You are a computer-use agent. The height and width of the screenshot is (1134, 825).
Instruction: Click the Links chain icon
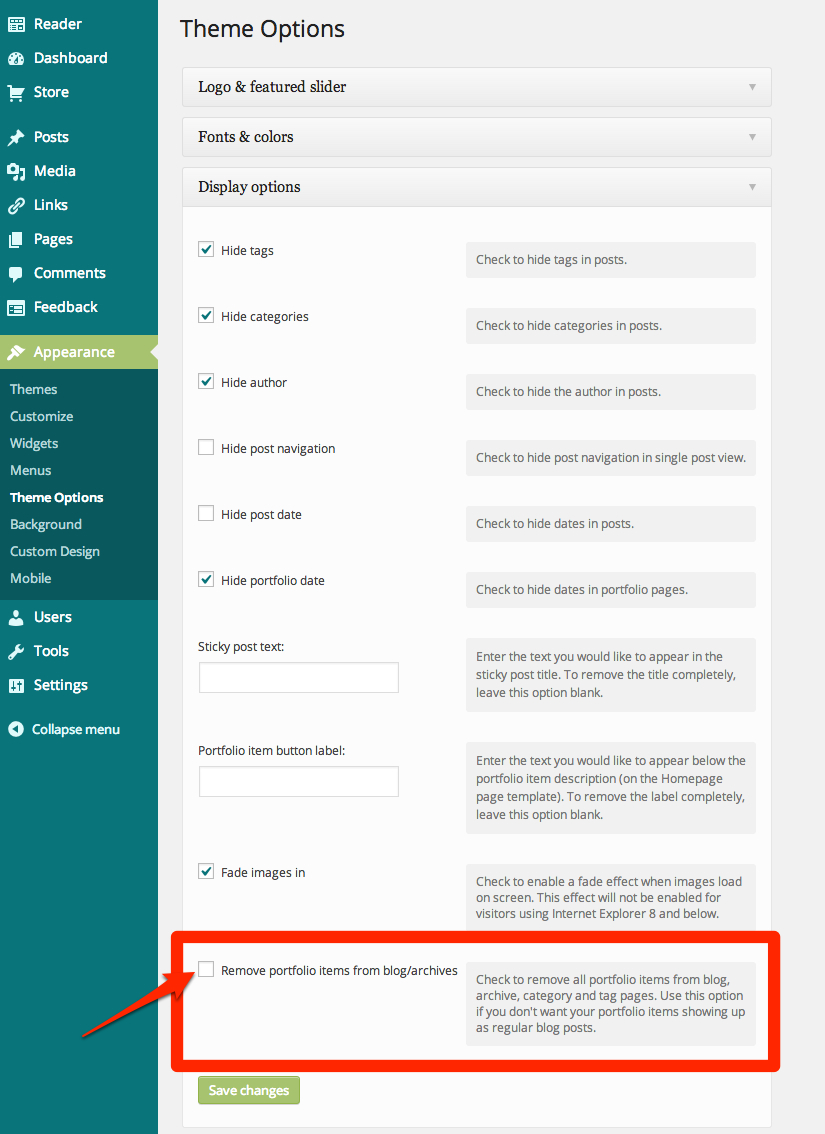coord(16,205)
